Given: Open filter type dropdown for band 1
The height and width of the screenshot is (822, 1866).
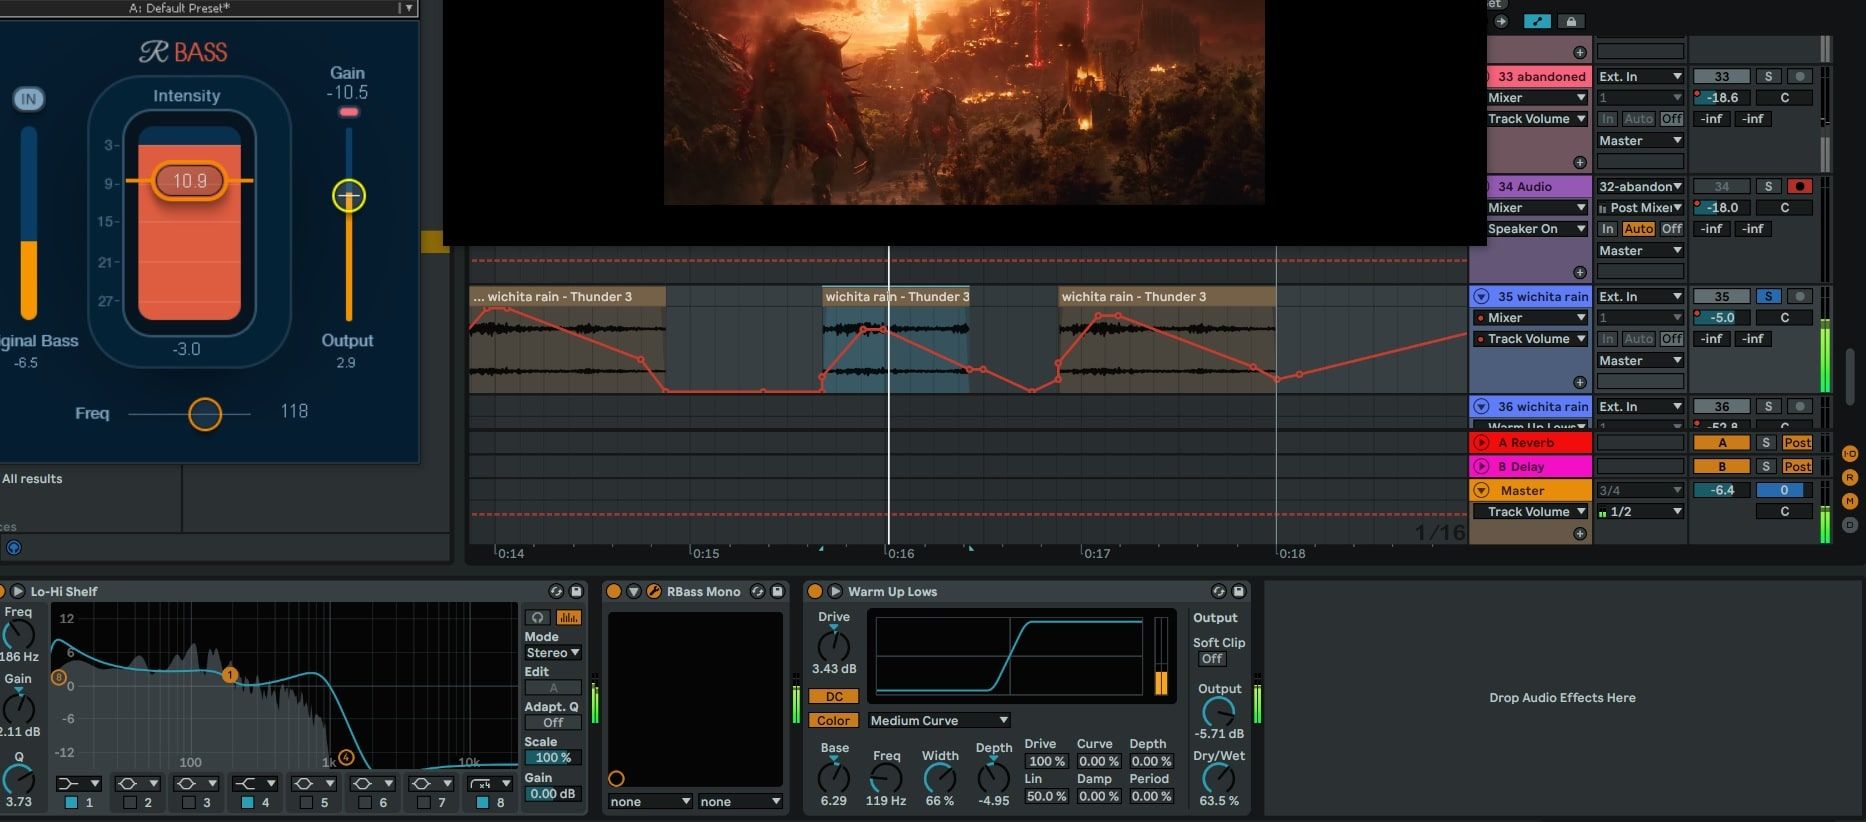Looking at the screenshot, I should click(x=78, y=783).
